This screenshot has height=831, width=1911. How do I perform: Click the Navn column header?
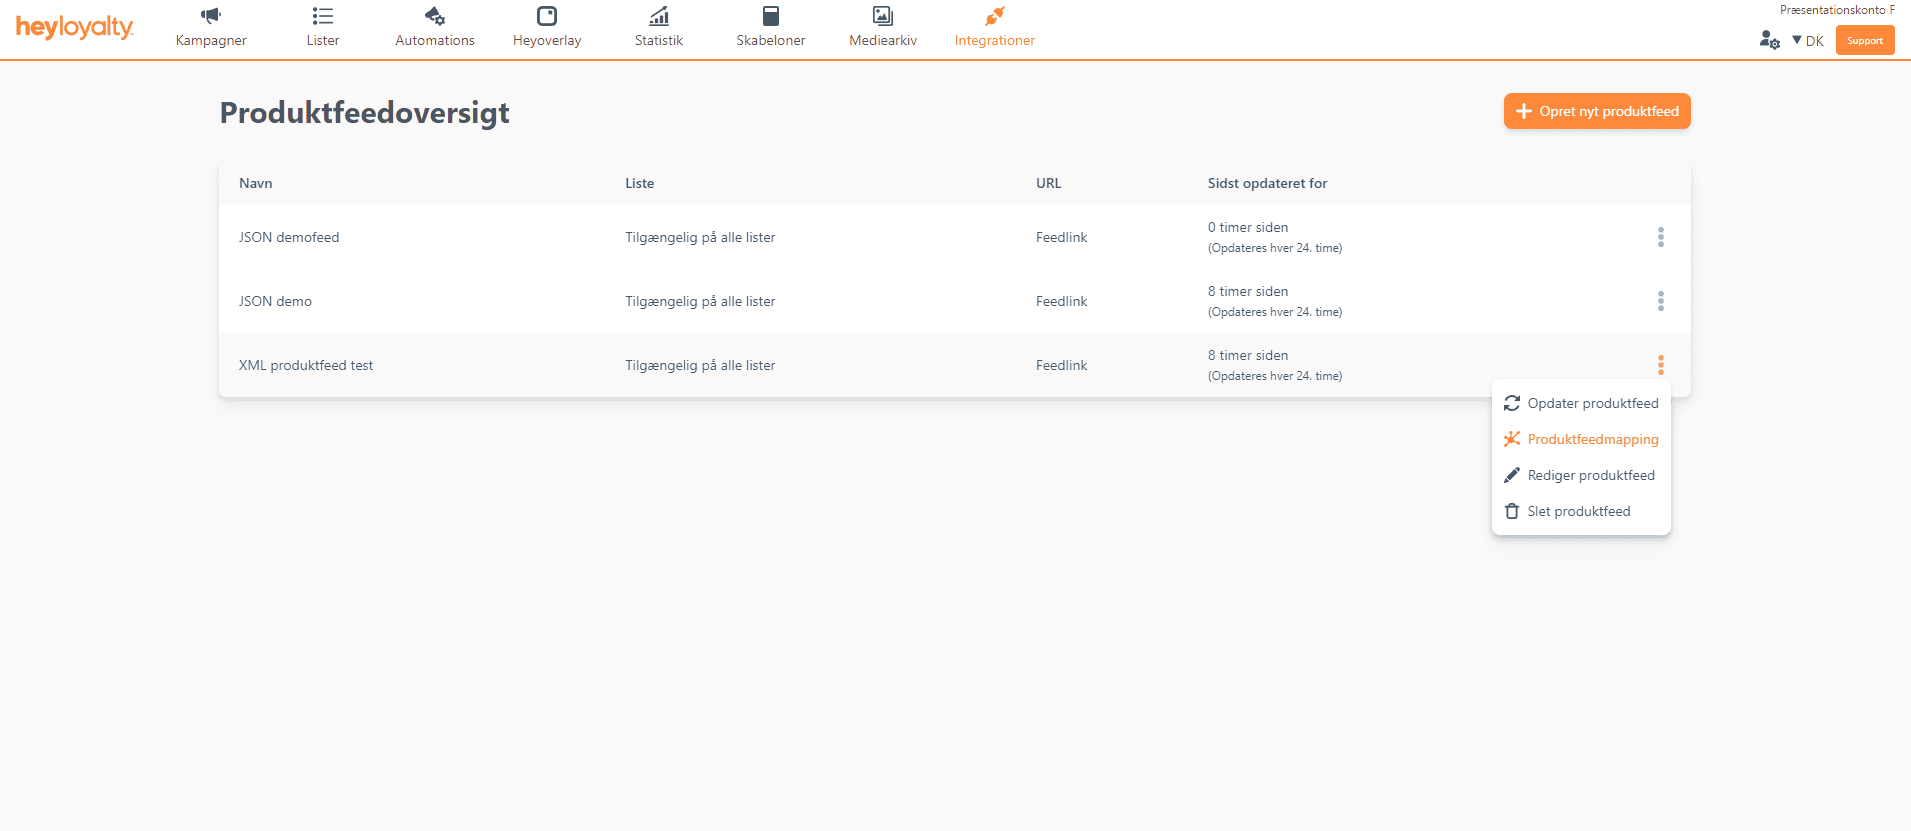click(x=256, y=183)
